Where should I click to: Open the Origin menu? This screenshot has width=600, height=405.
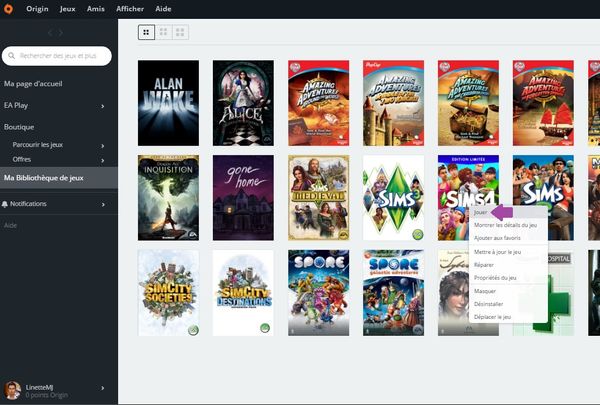pyautogui.click(x=37, y=9)
